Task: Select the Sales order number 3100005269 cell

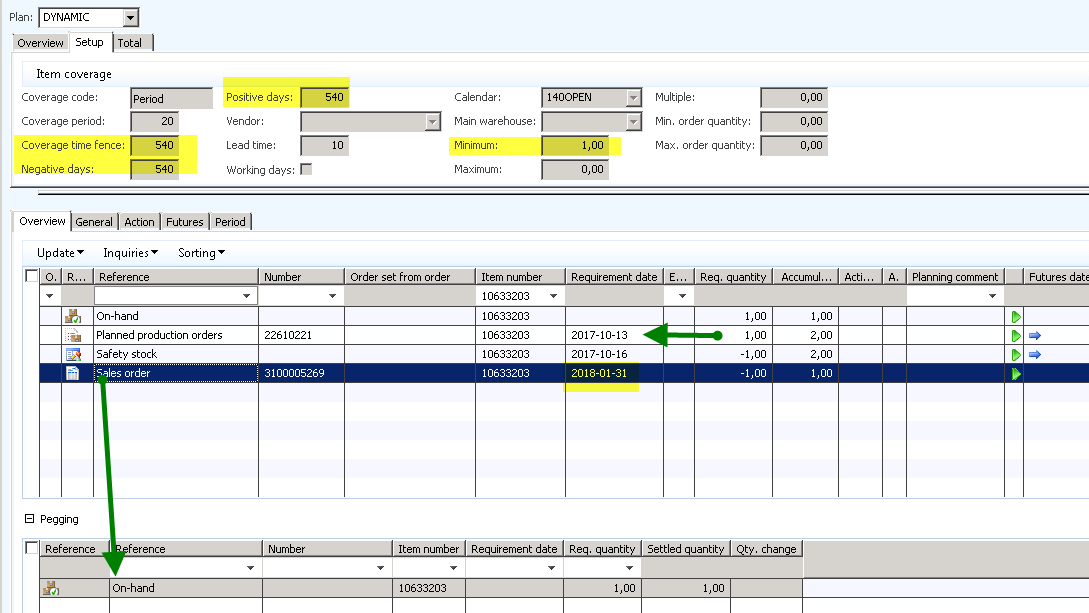Action: [x=301, y=373]
